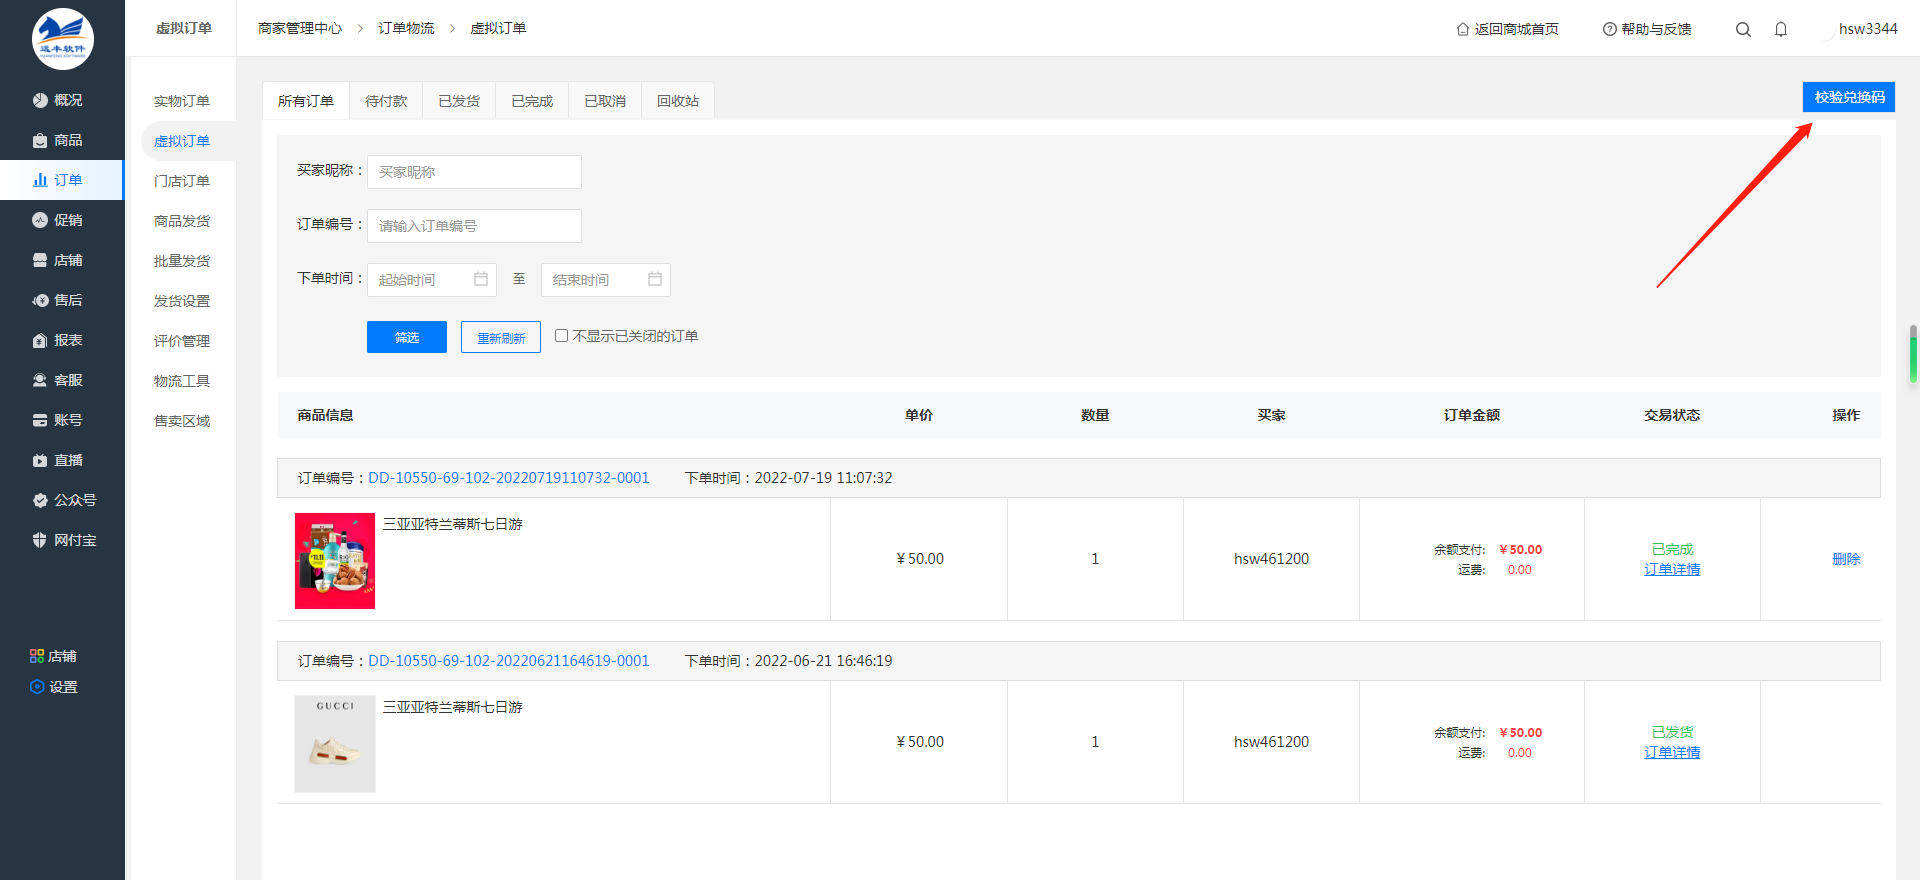Click the 设置 settings icon

(37, 687)
